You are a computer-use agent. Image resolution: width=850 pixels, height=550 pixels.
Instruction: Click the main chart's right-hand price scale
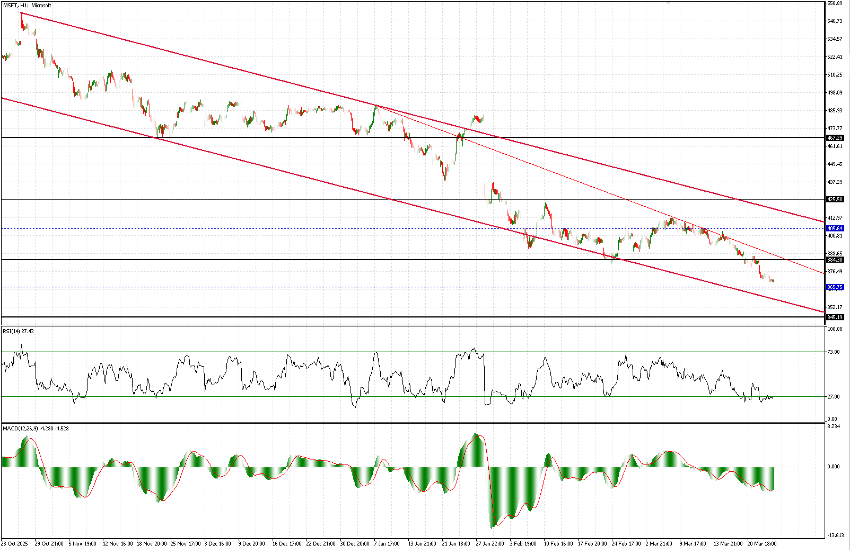click(836, 150)
